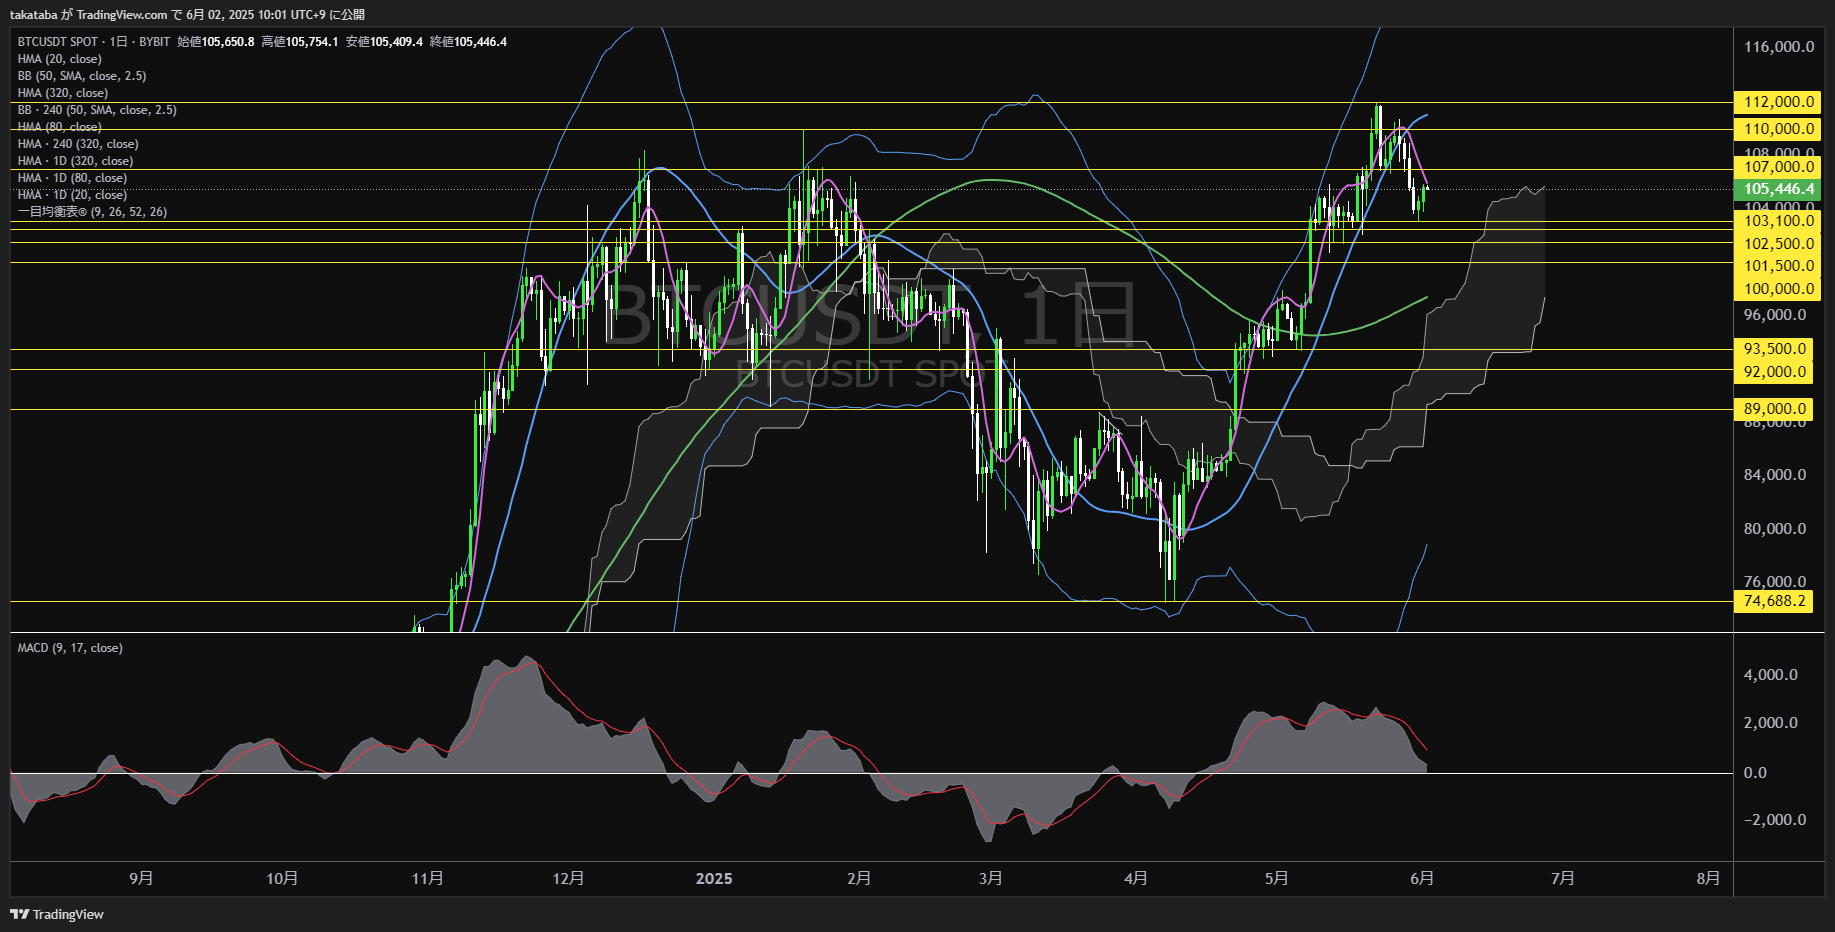Image resolution: width=1835 pixels, height=932 pixels.
Task: Select the BTCUSDT SPOT symbol legend title
Action: tap(94, 42)
